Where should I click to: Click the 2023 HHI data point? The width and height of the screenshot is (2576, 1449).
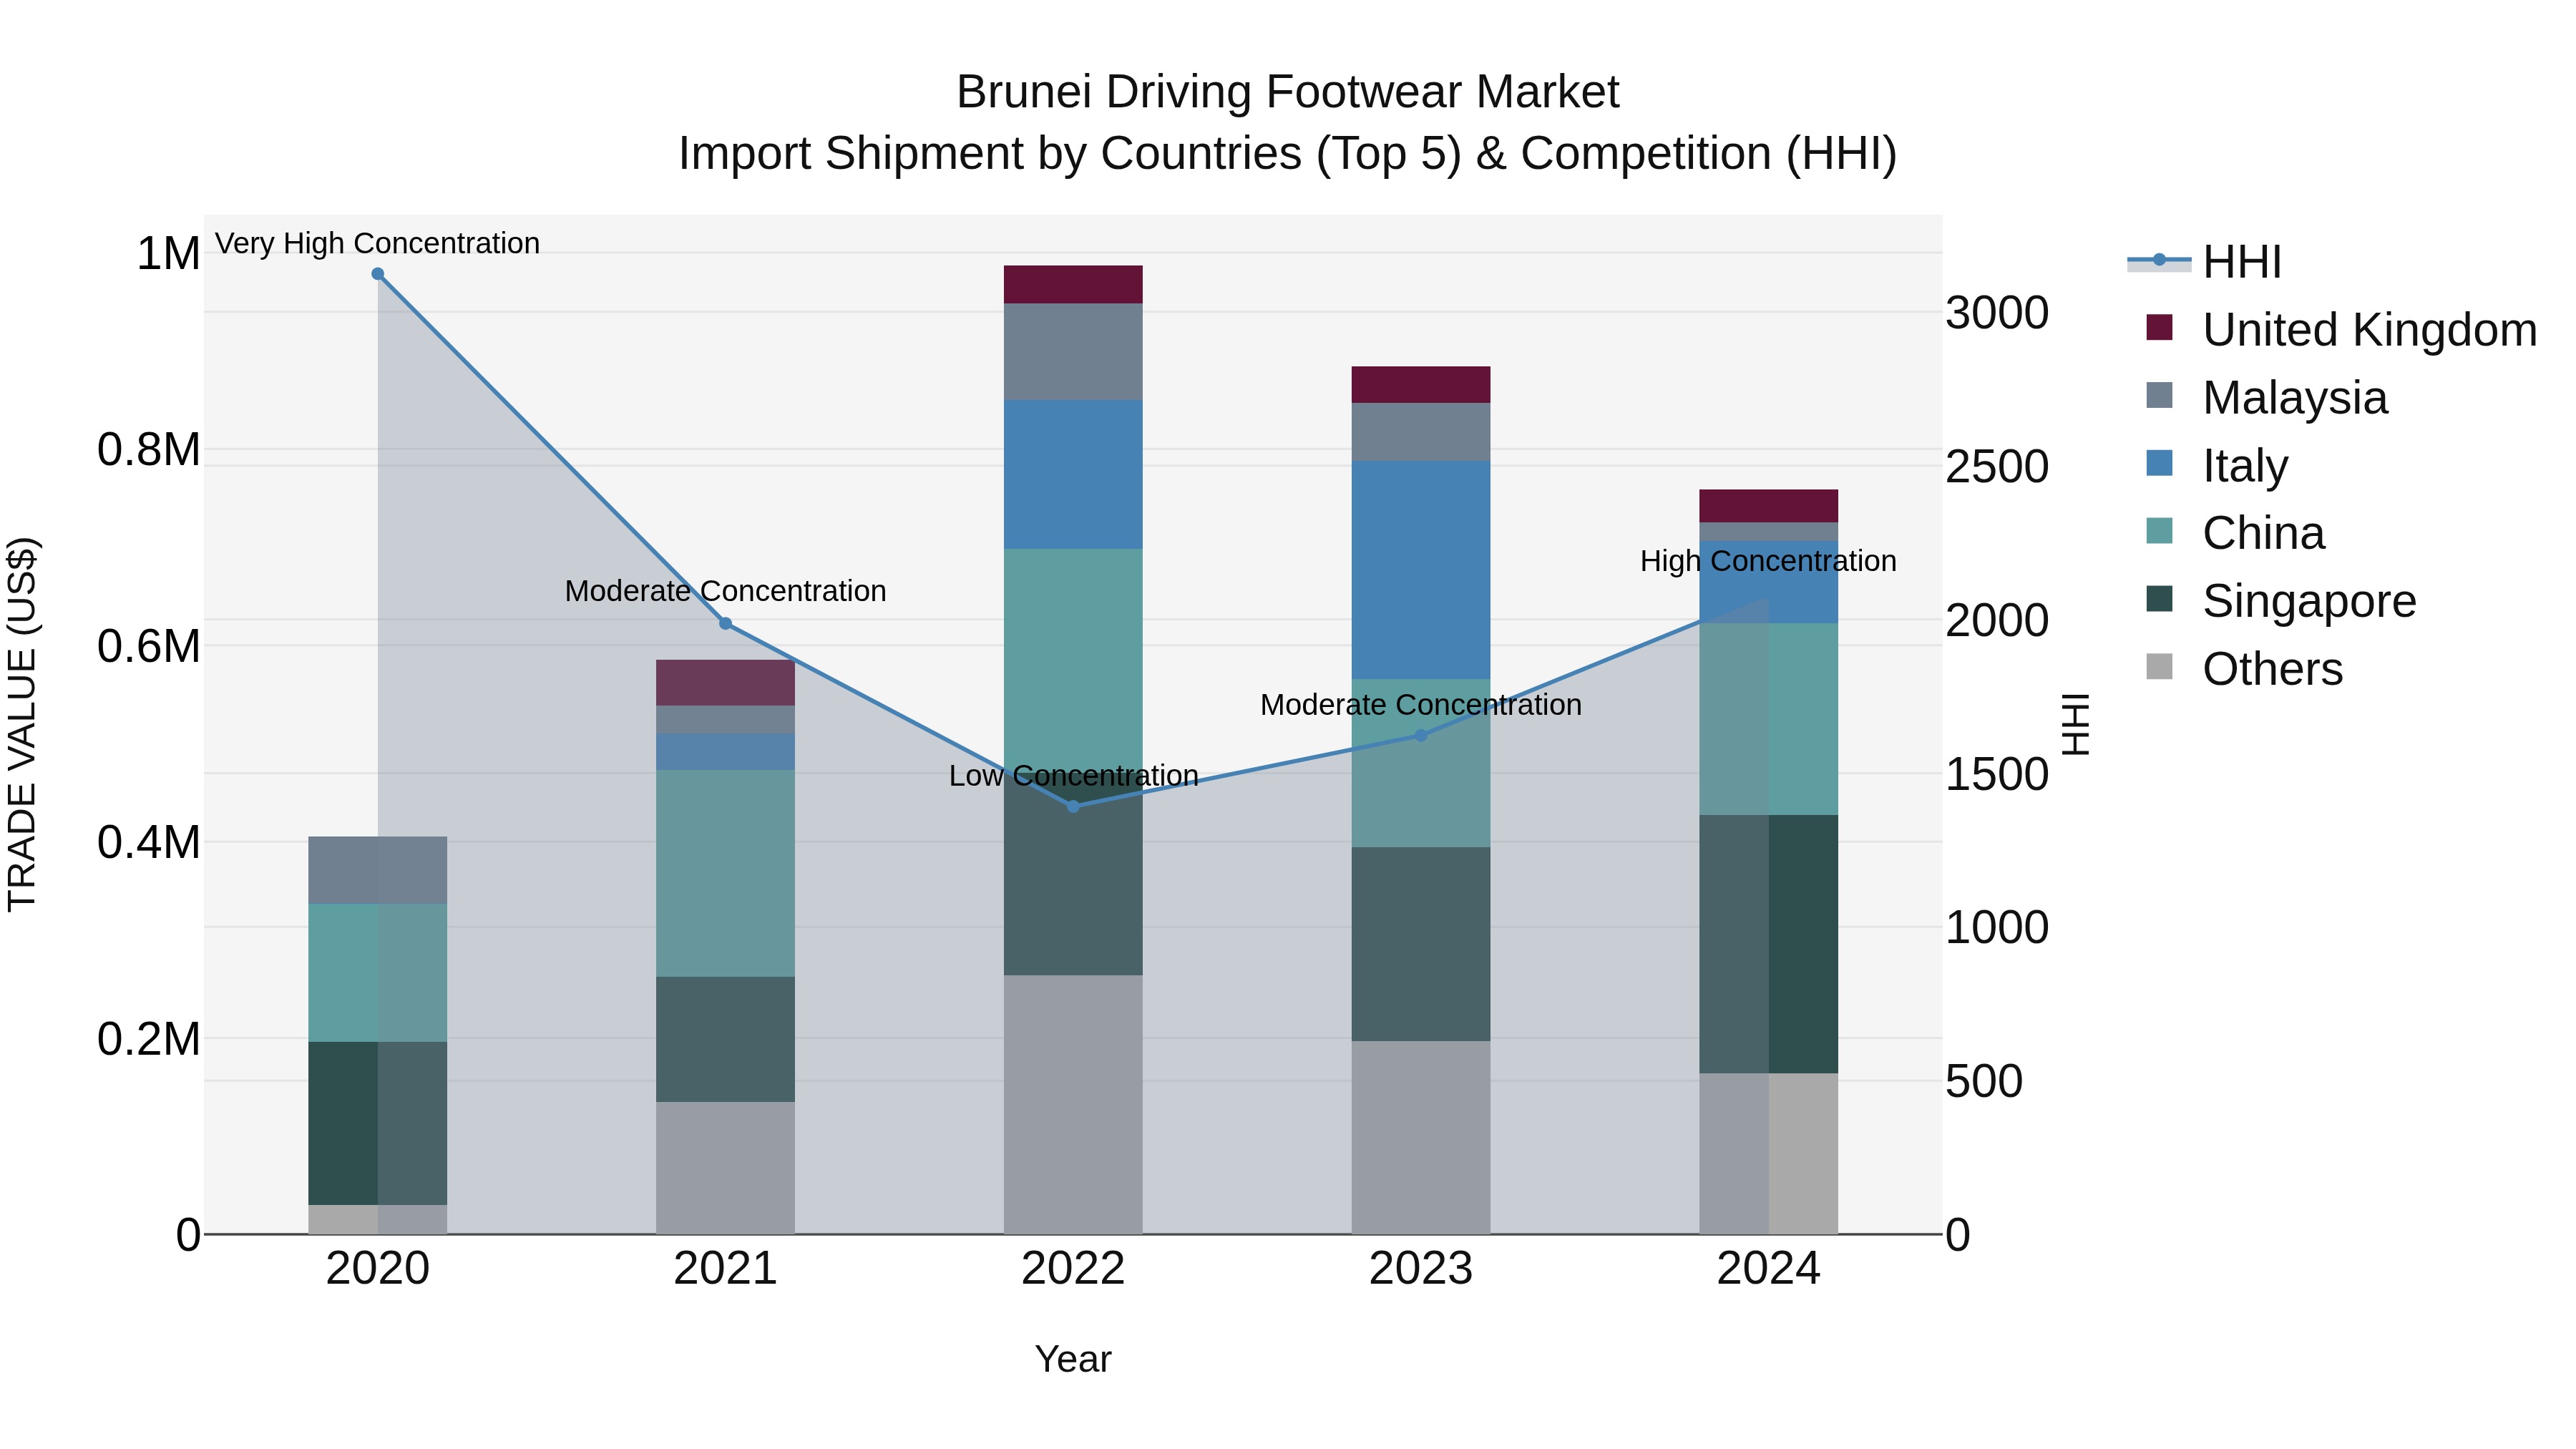(1421, 736)
